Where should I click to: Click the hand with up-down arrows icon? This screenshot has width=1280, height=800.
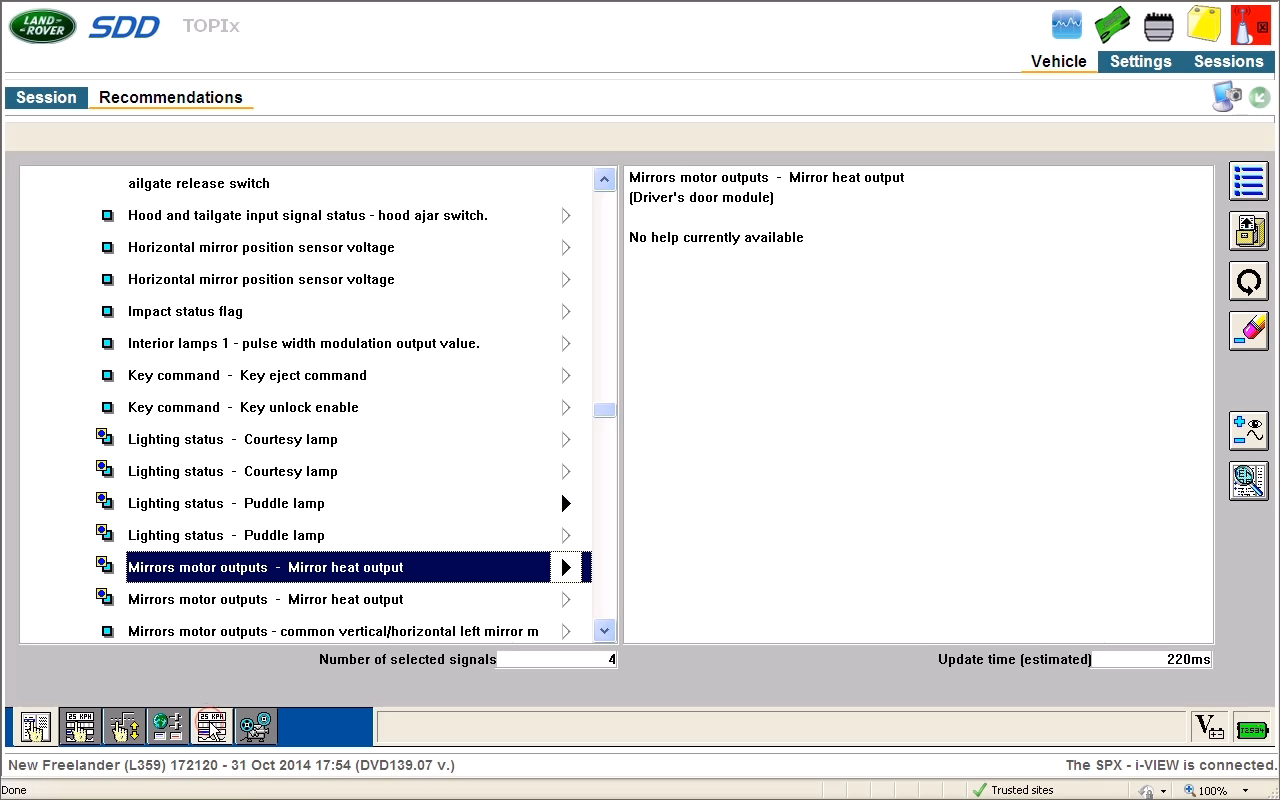tap(124, 727)
